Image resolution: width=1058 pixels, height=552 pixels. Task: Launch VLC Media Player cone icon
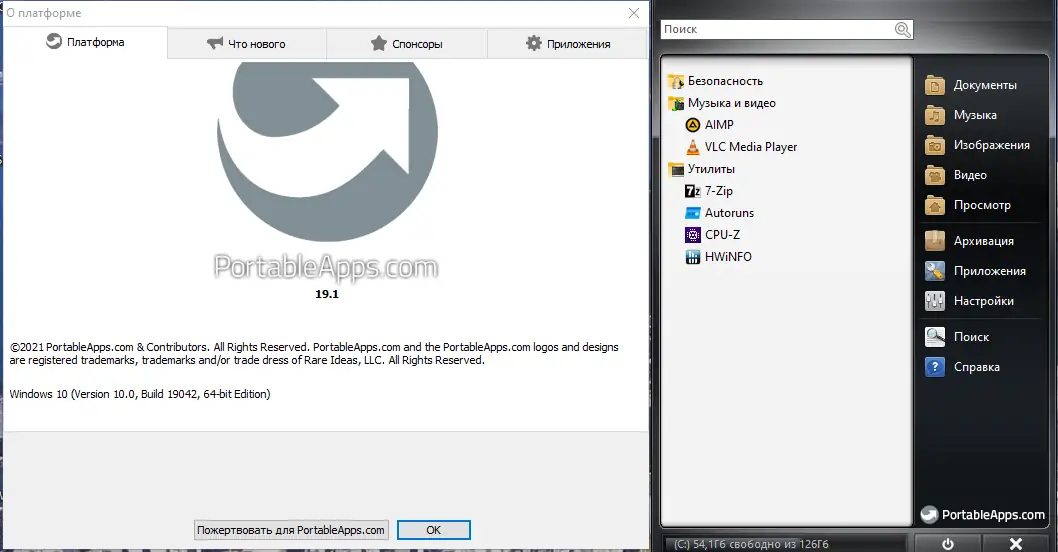pos(692,147)
